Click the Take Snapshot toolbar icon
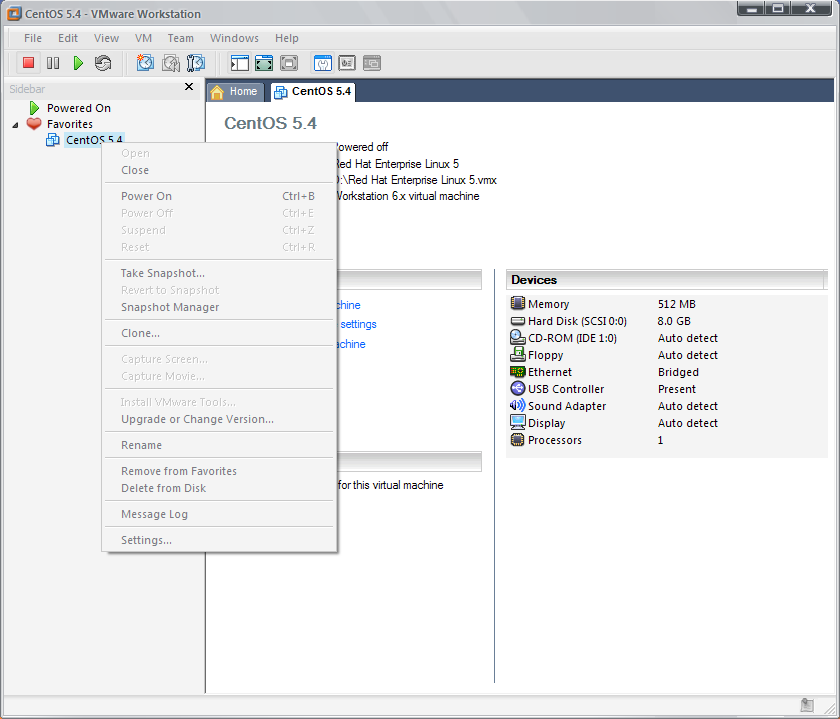The image size is (840, 719). (145, 63)
